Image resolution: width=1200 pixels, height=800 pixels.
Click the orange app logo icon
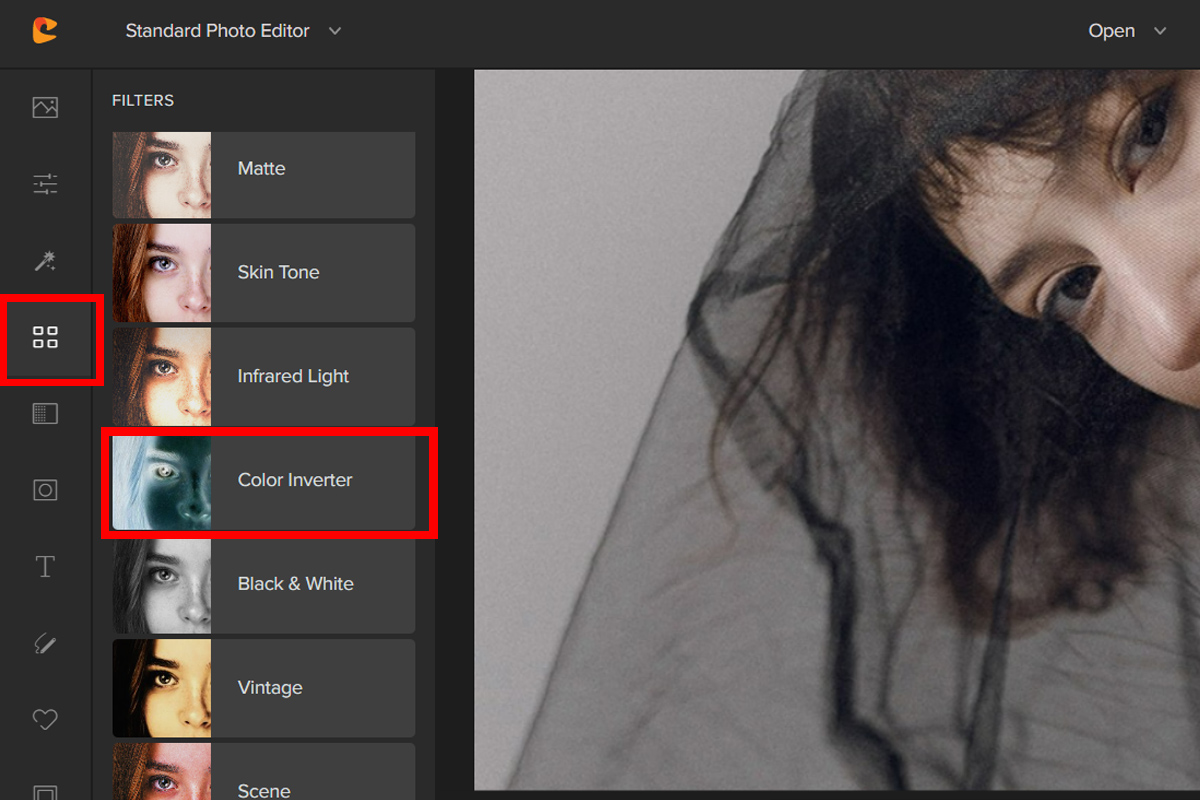(44, 31)
